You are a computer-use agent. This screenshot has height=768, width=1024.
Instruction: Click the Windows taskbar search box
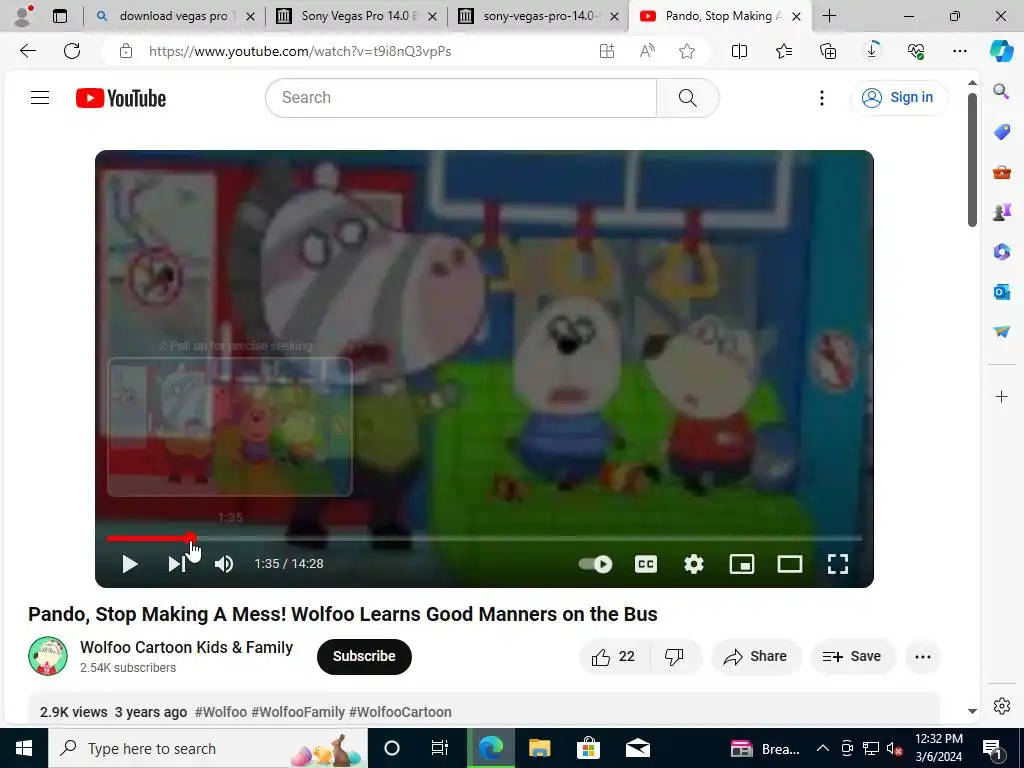[208, 748]
